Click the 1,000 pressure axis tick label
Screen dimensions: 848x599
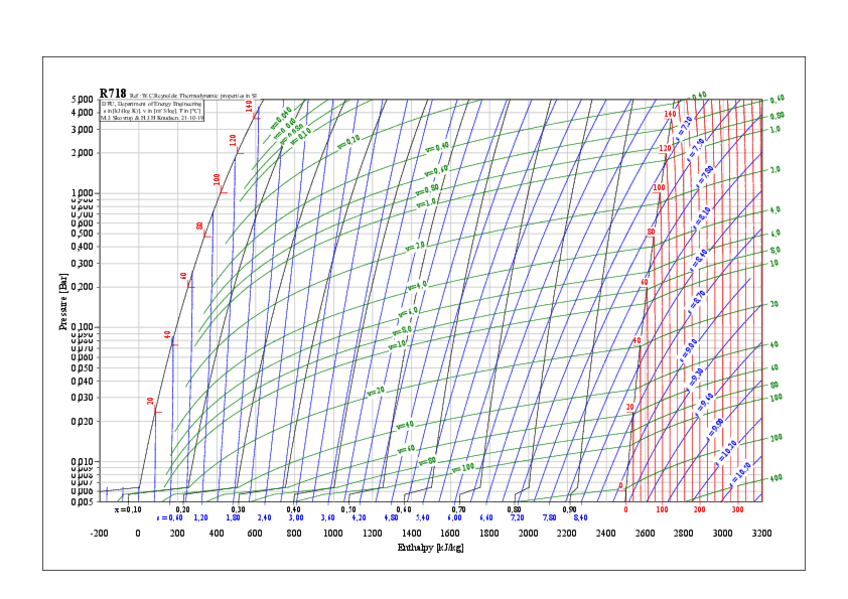82,194
